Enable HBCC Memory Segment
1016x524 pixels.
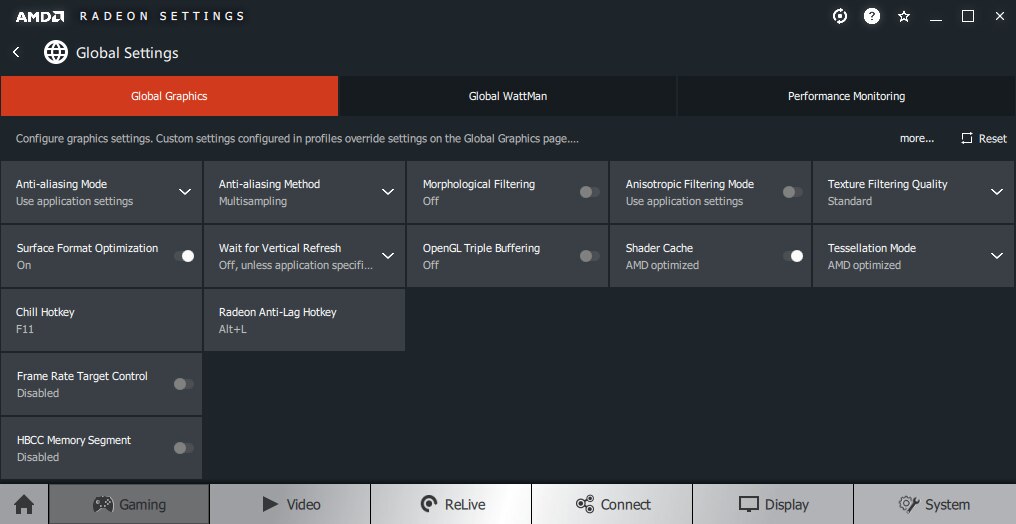point(184,448)
